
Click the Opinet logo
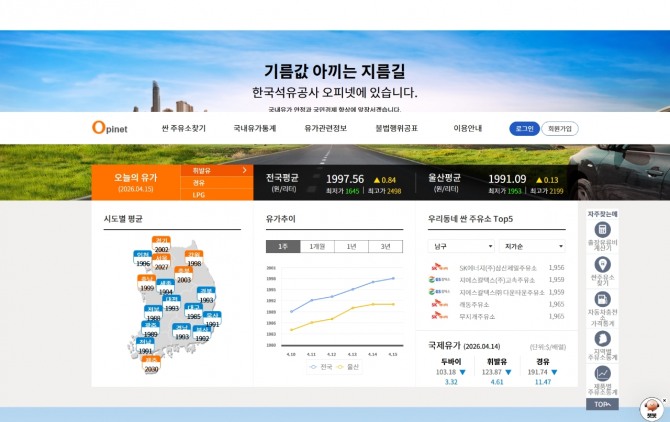(x=110, y=127)
